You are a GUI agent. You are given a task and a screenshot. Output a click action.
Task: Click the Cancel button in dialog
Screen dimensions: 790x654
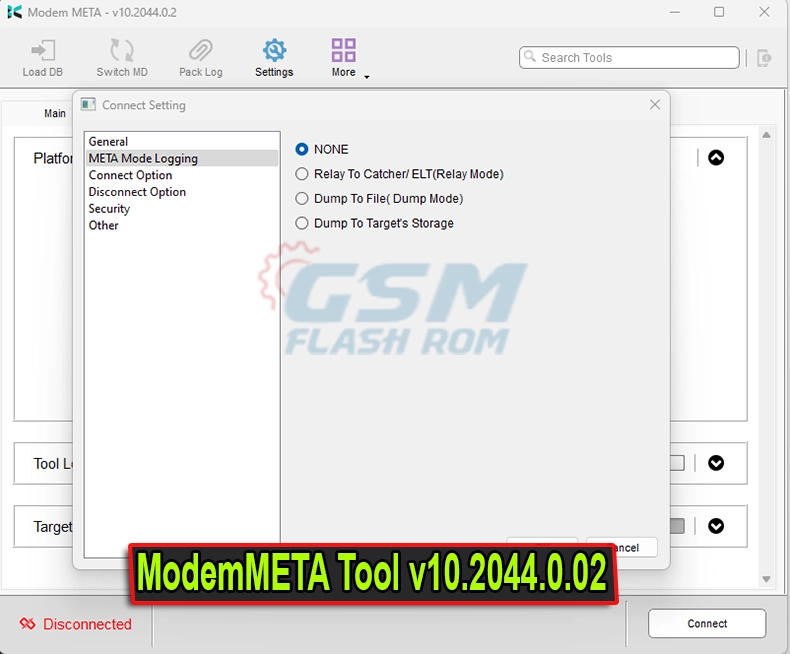click(622, 547)
